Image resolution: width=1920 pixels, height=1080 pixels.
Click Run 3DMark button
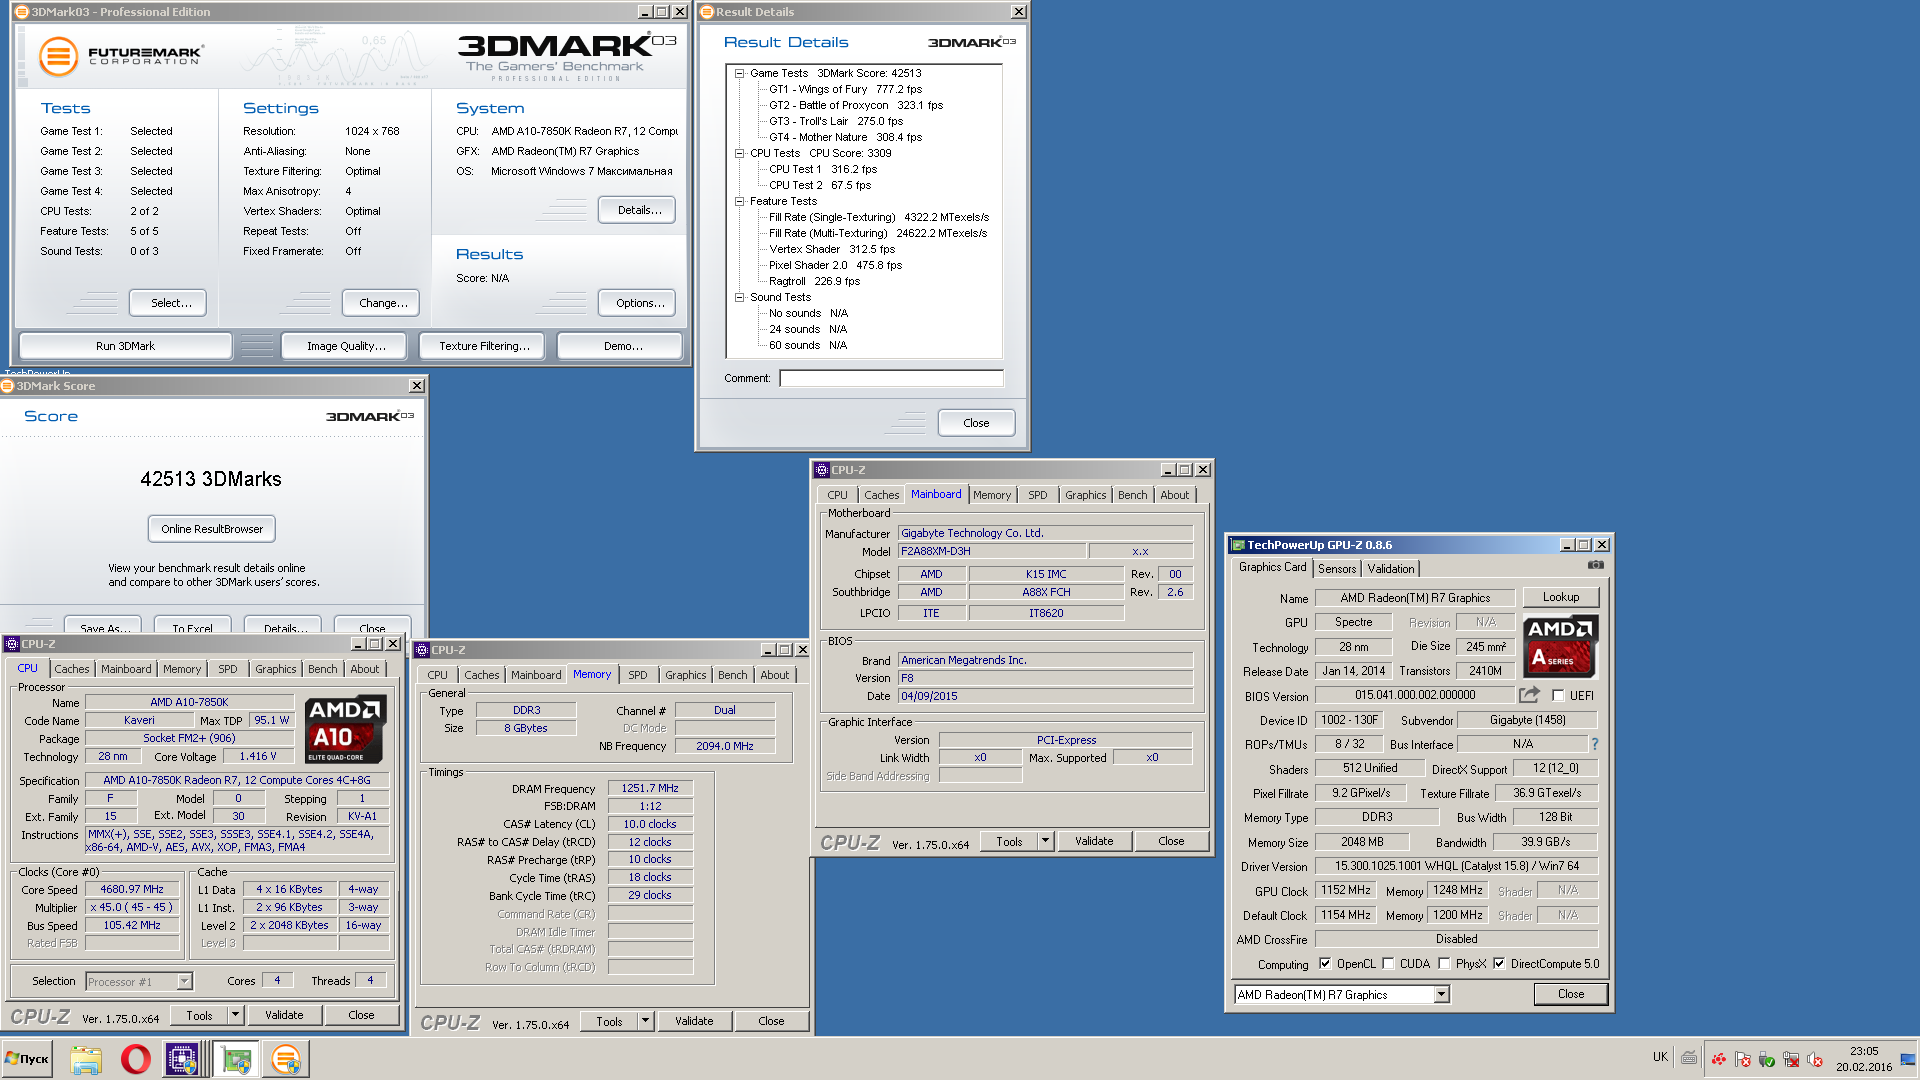click(x=126, y=346)
